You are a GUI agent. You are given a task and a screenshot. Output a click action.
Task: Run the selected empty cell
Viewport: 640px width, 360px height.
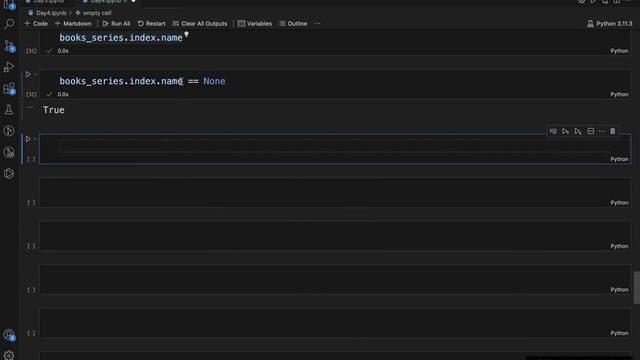28,139
